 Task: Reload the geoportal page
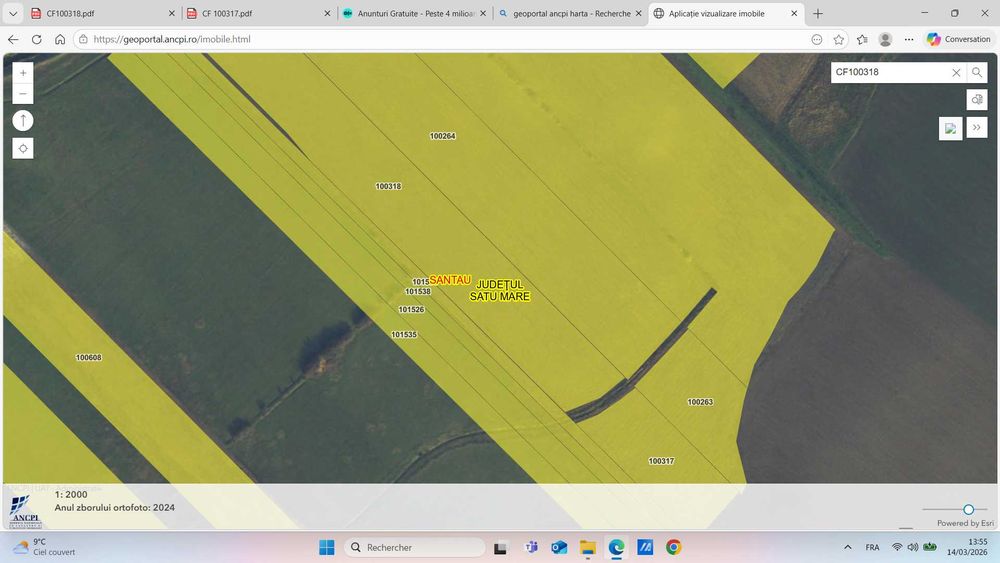[x=37, y=39]
